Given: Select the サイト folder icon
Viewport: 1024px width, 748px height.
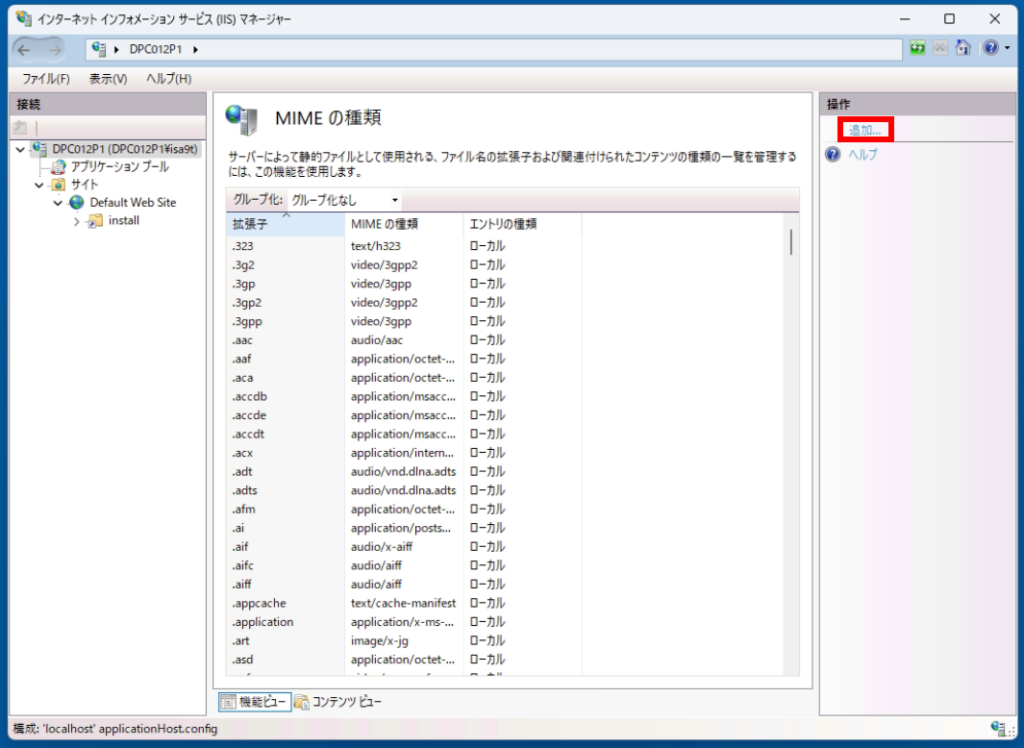Looking at the screenshot, I should point(58,184).
